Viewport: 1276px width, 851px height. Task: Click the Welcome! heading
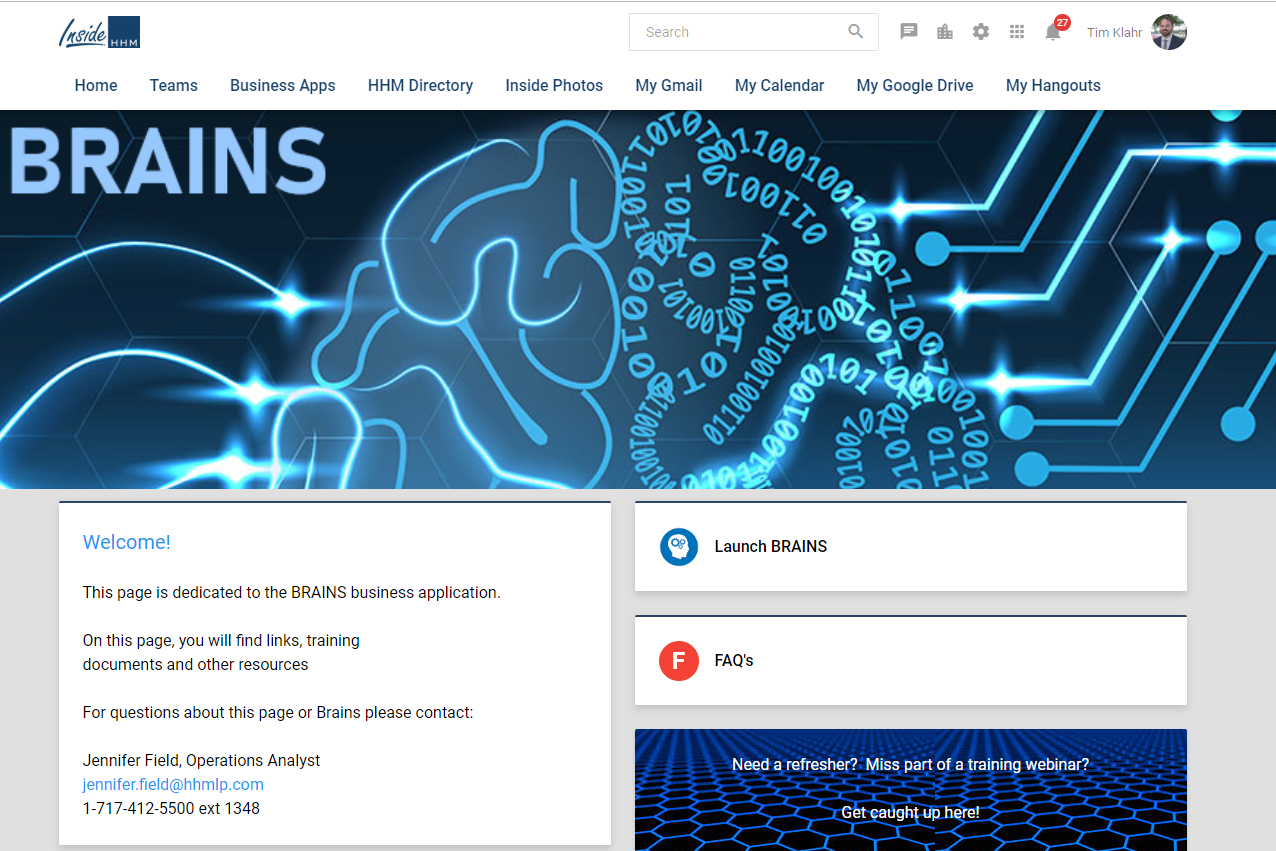pos(127,542)
